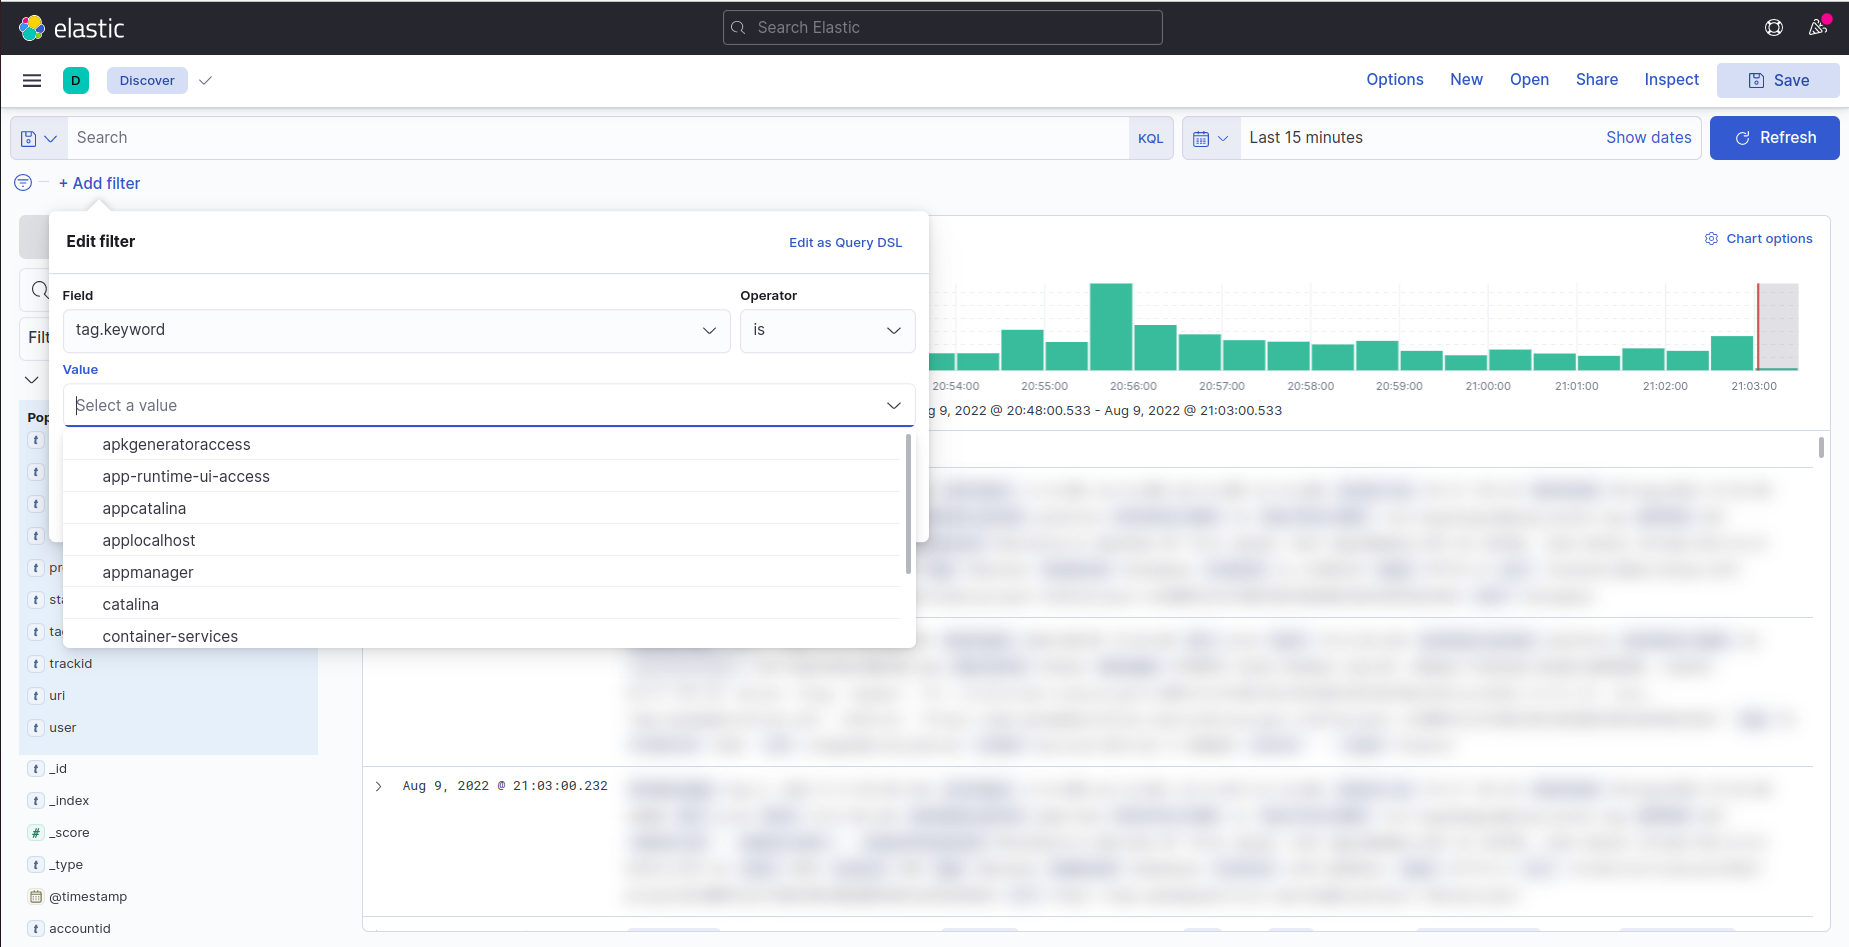
Task: Expand the Aug 9 21:03:00.232 document row
Action: (x=379, y=786)
